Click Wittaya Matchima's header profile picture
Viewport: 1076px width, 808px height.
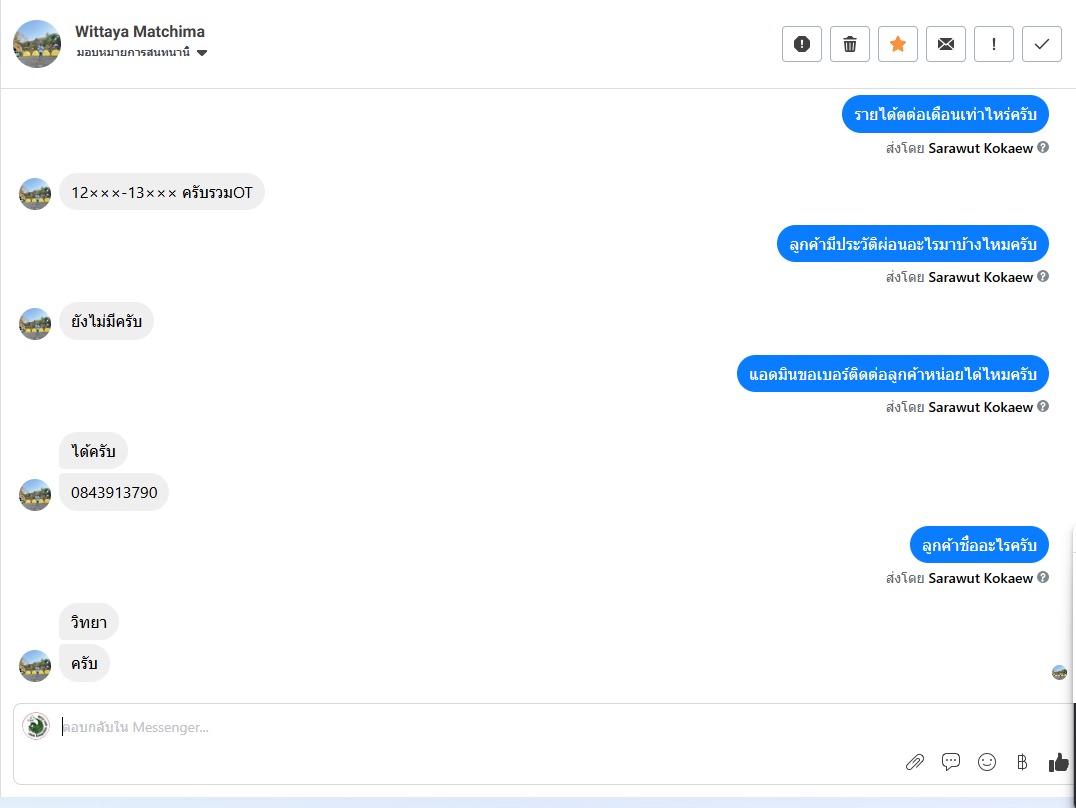(x=37, y=44)
